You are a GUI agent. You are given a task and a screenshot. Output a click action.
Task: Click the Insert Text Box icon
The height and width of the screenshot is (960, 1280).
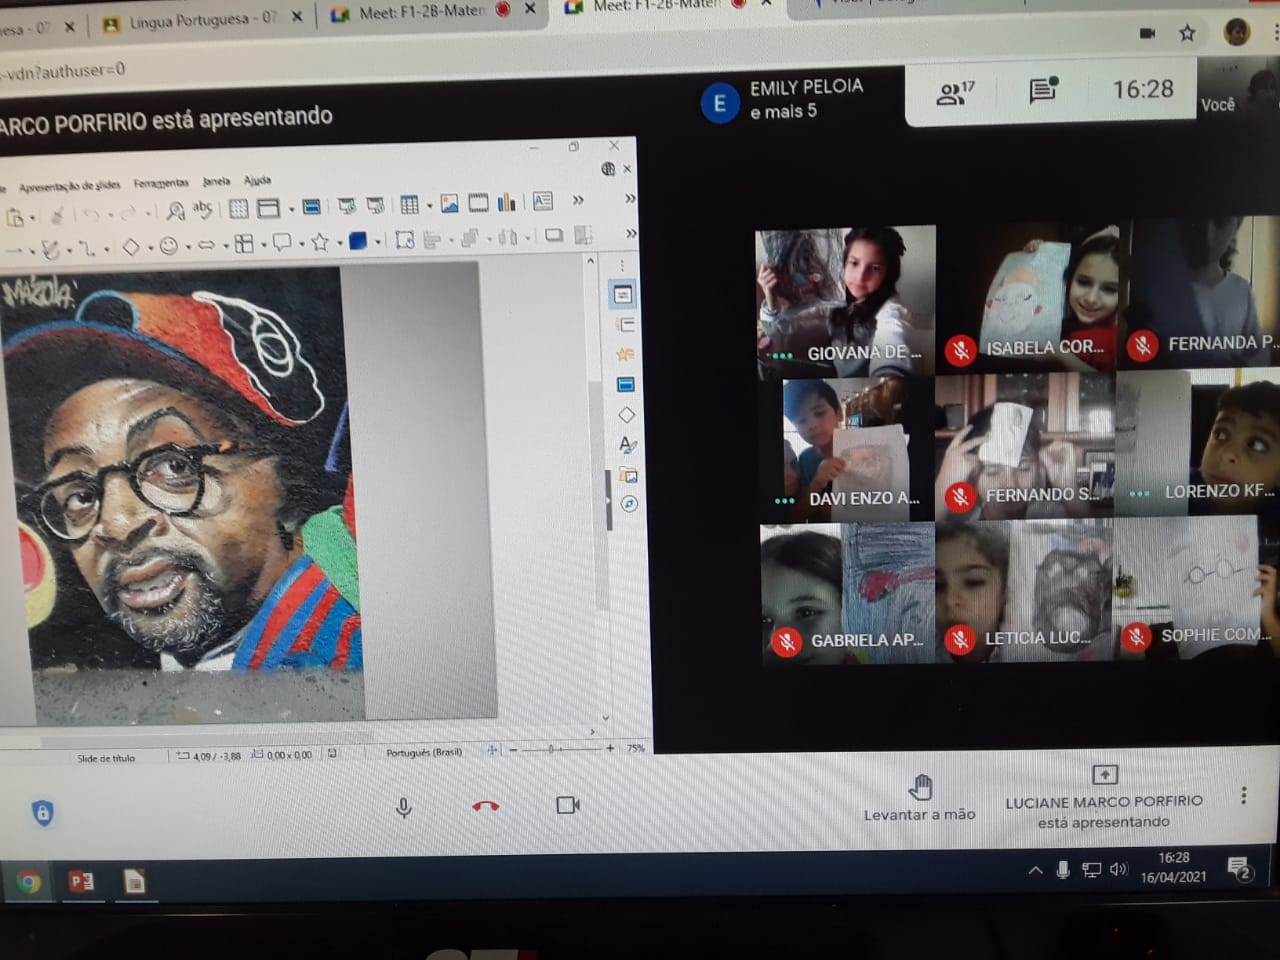tap(543, 201)
